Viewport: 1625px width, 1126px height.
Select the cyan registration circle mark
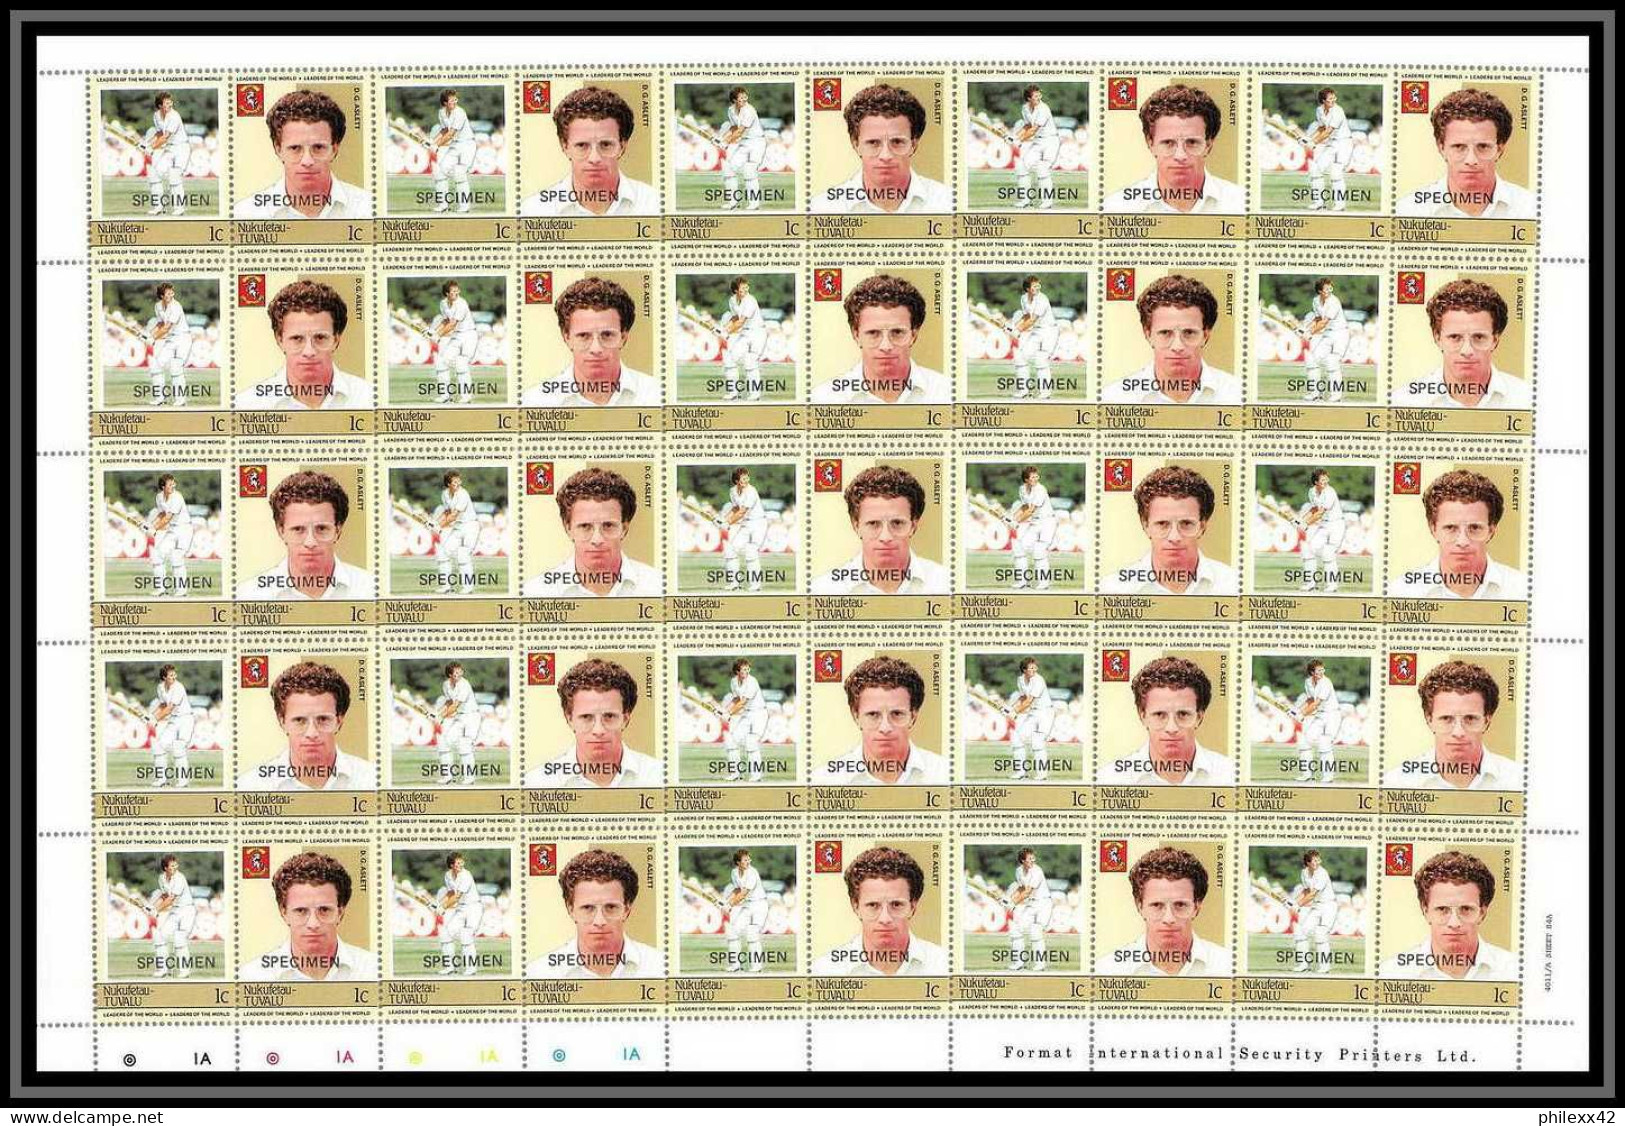coord(559,1054)
